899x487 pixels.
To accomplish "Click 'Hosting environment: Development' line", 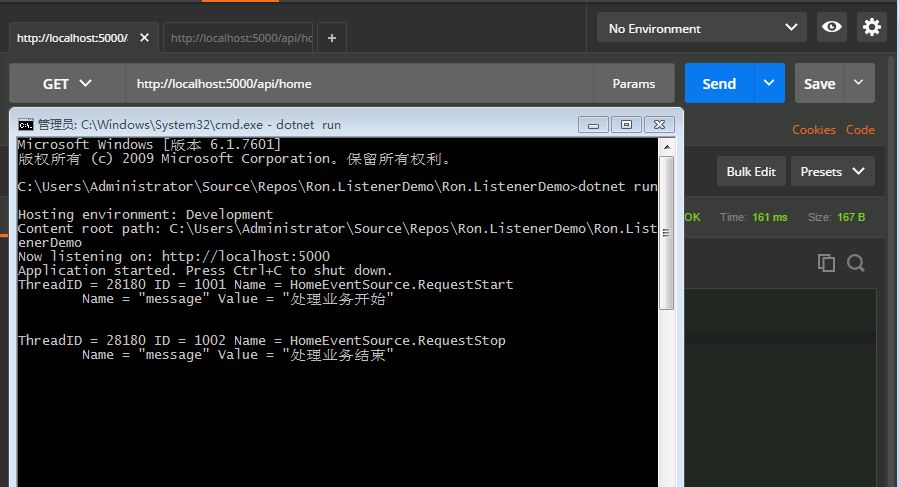I will click(146, 215).
